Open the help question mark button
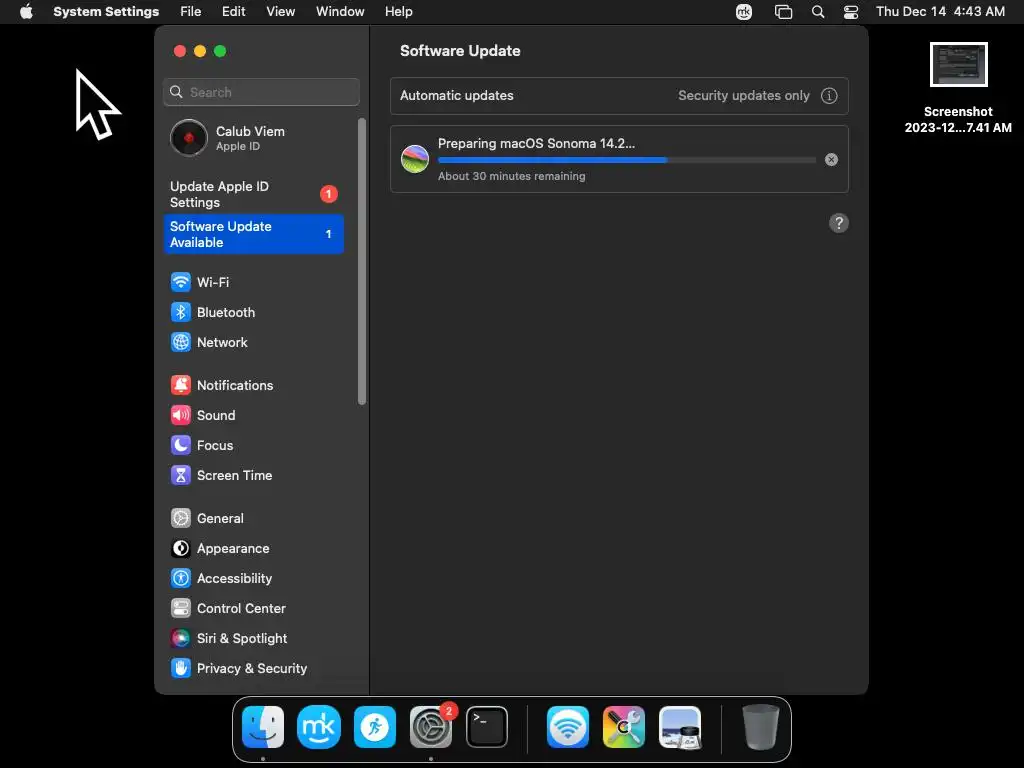The image size is (1024, 768). [839, 223]
